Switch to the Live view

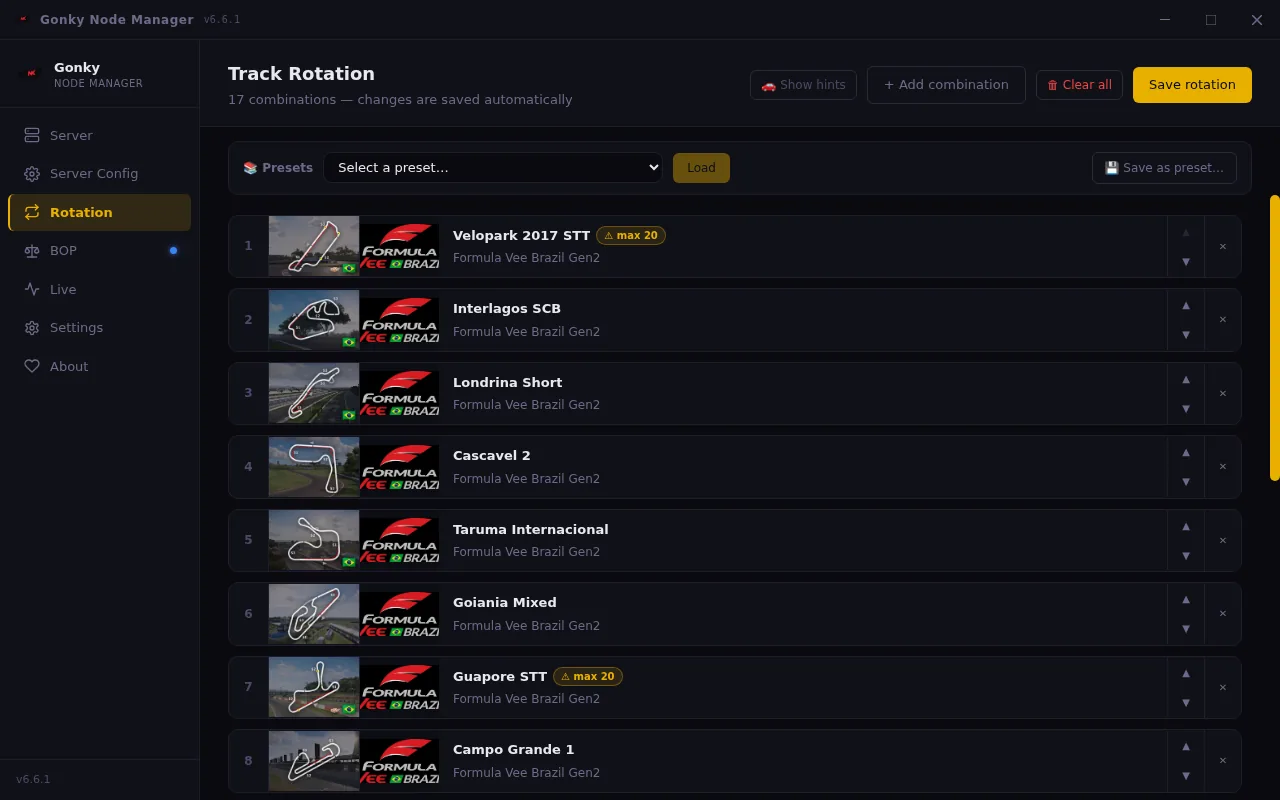(99, 289)
